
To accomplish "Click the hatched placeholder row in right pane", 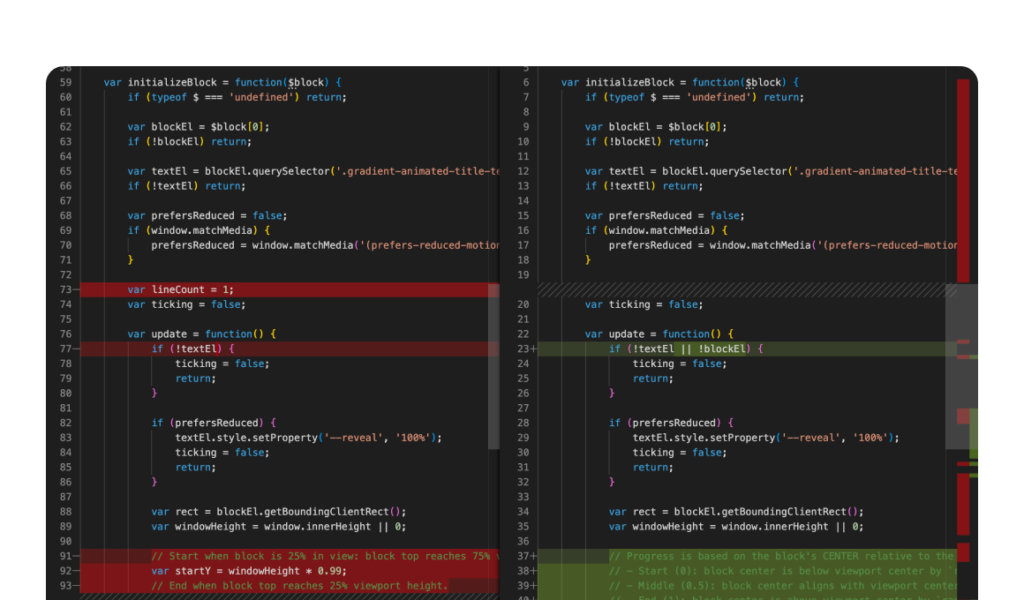I will [740, 290].
